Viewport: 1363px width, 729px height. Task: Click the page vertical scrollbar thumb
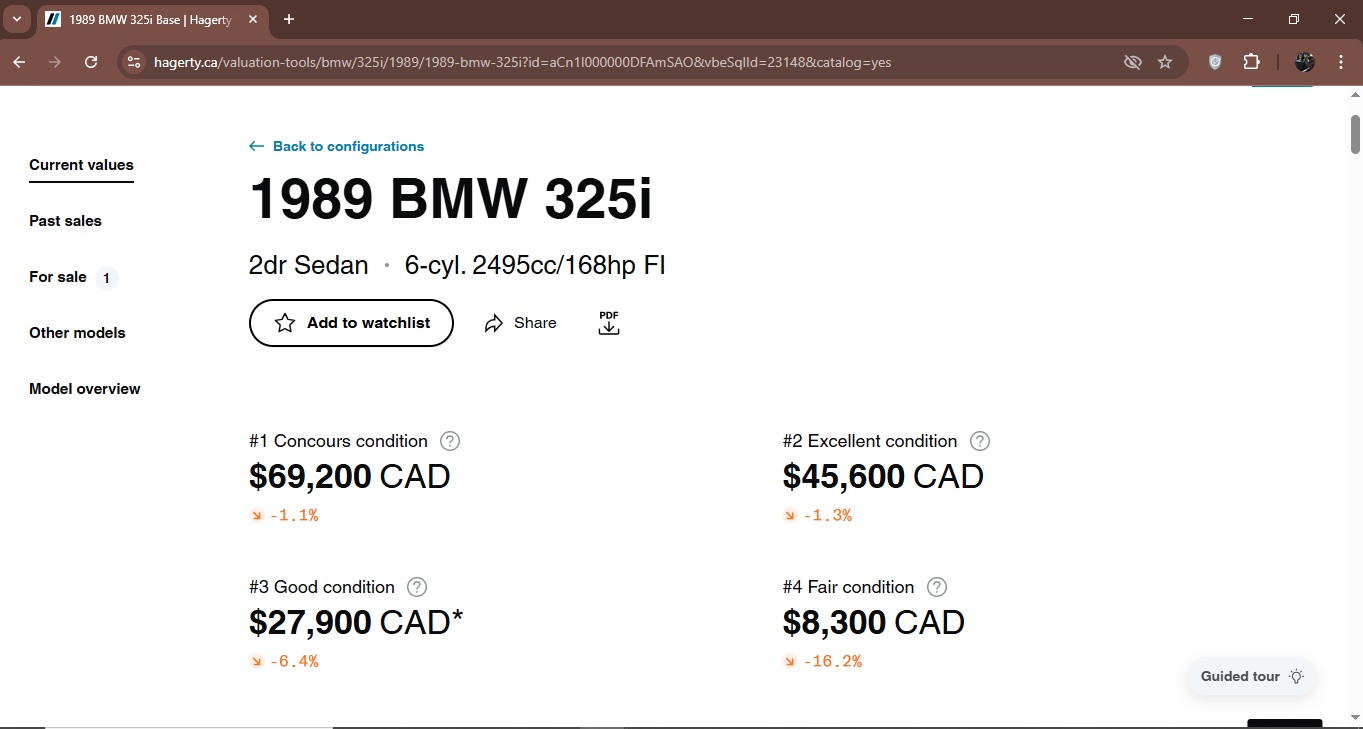(1356, 134)
